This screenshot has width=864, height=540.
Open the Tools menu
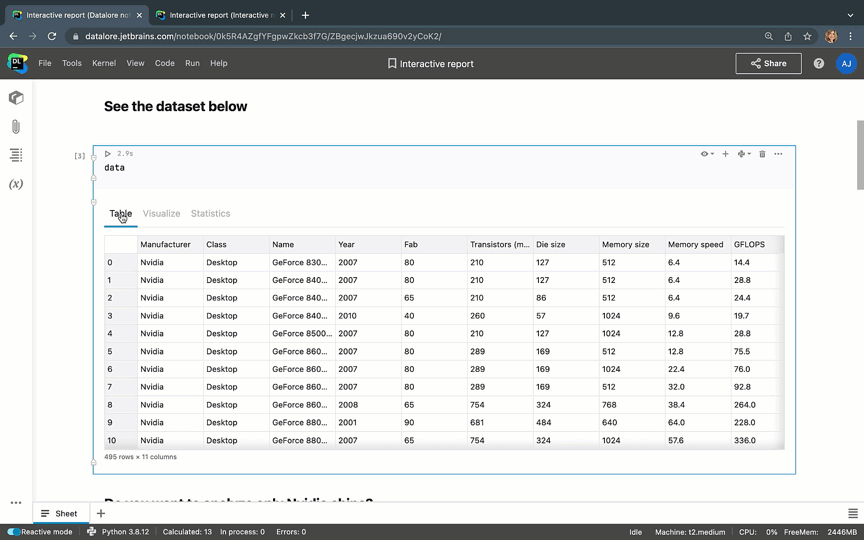(x=72, y=63)
